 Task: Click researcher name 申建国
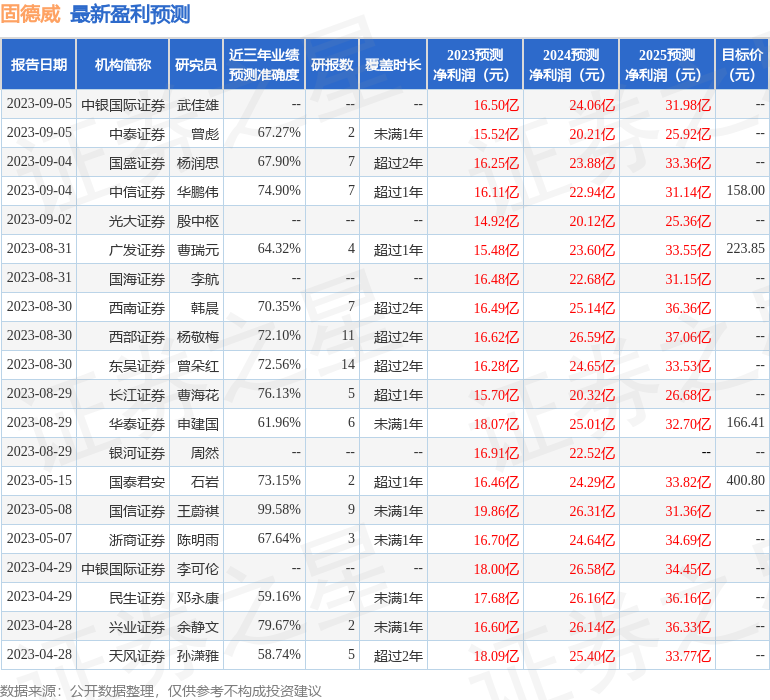tap(198, 424)
